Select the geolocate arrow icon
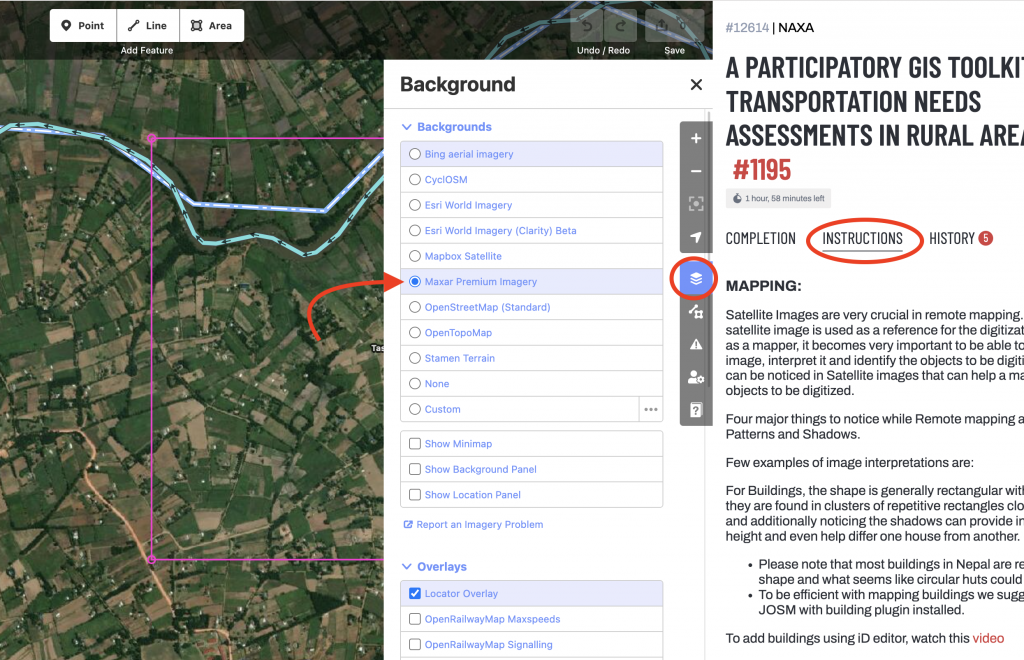The height and width of the screenshot is (660, 1024). 695,237
